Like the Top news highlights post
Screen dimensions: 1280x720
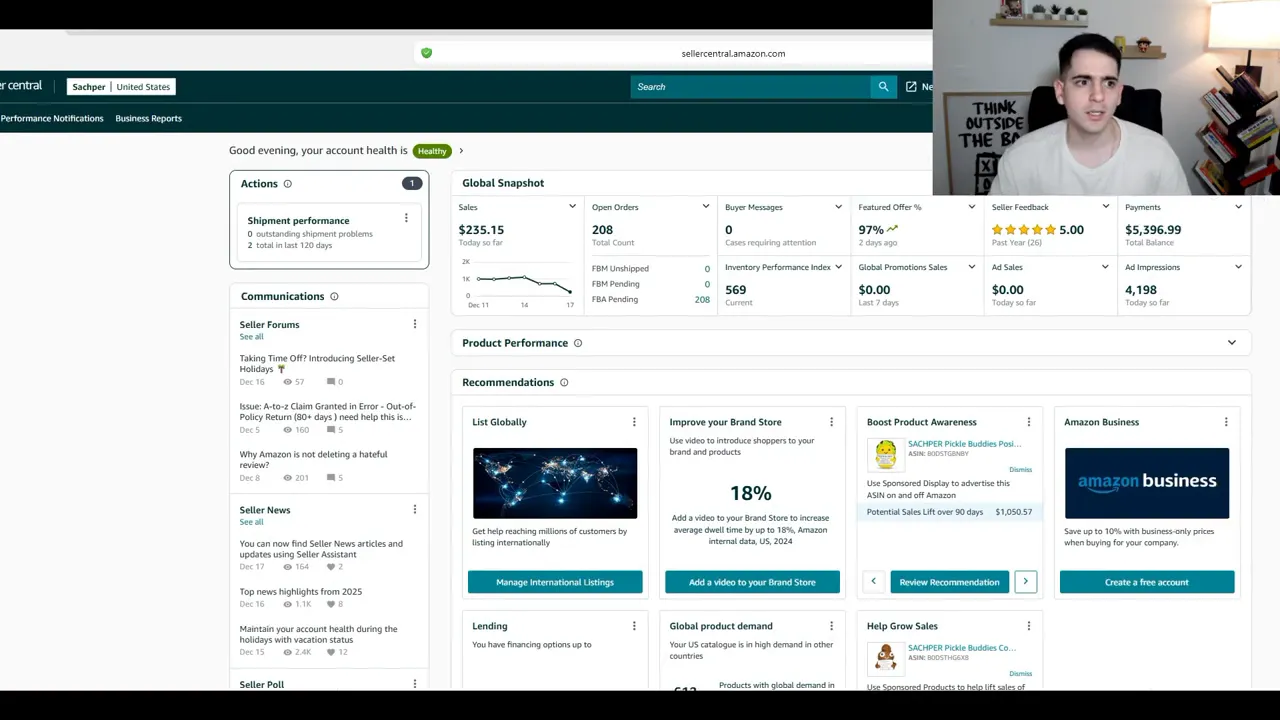331,604
